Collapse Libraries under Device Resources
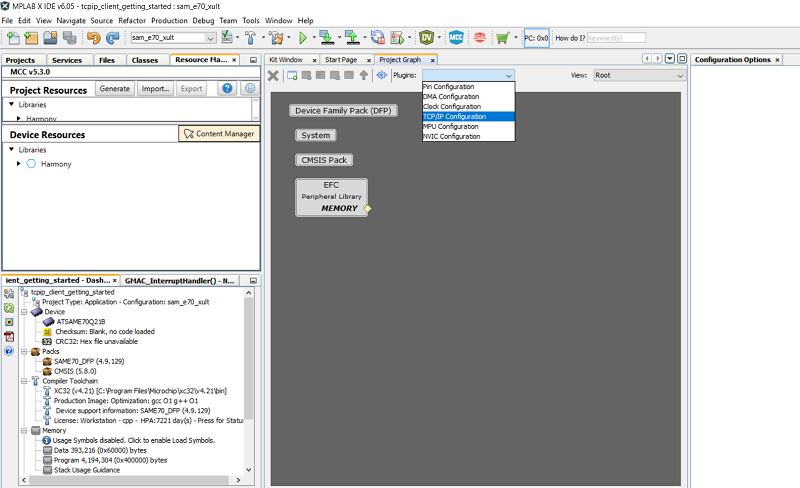Viewport: 800px width, 488px height. 11,150
